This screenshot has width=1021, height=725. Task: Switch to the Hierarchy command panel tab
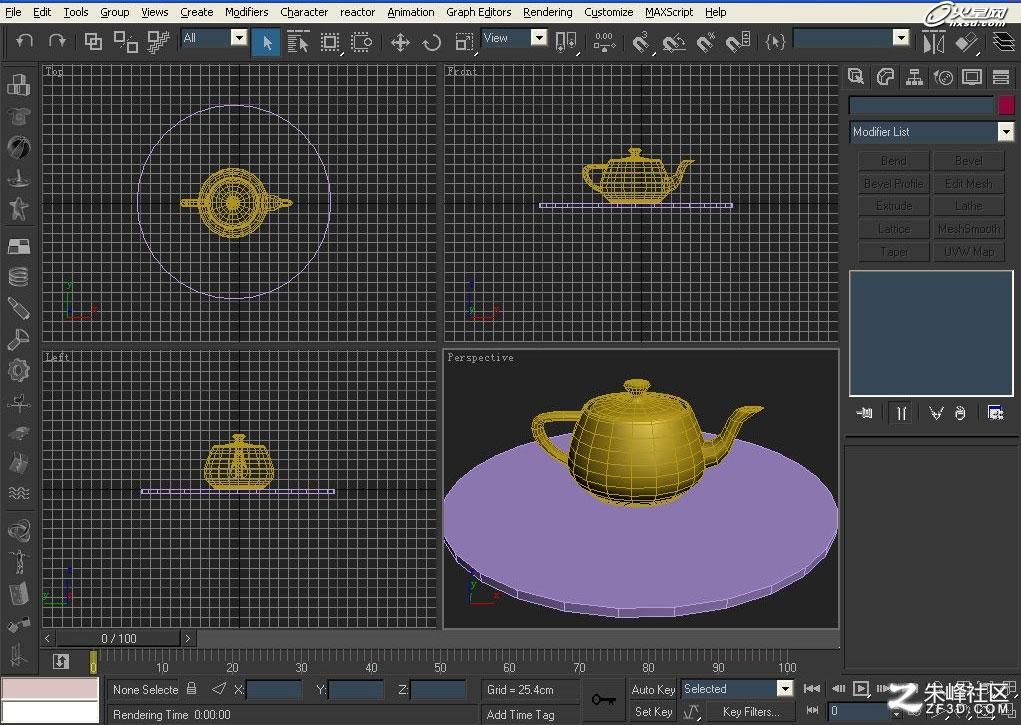(914, 77)
